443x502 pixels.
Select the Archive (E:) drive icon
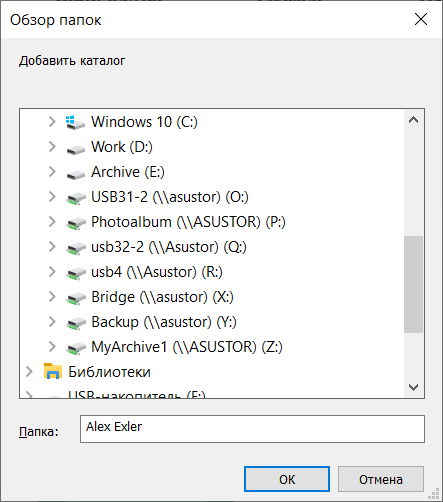click(x=75, y=174)
